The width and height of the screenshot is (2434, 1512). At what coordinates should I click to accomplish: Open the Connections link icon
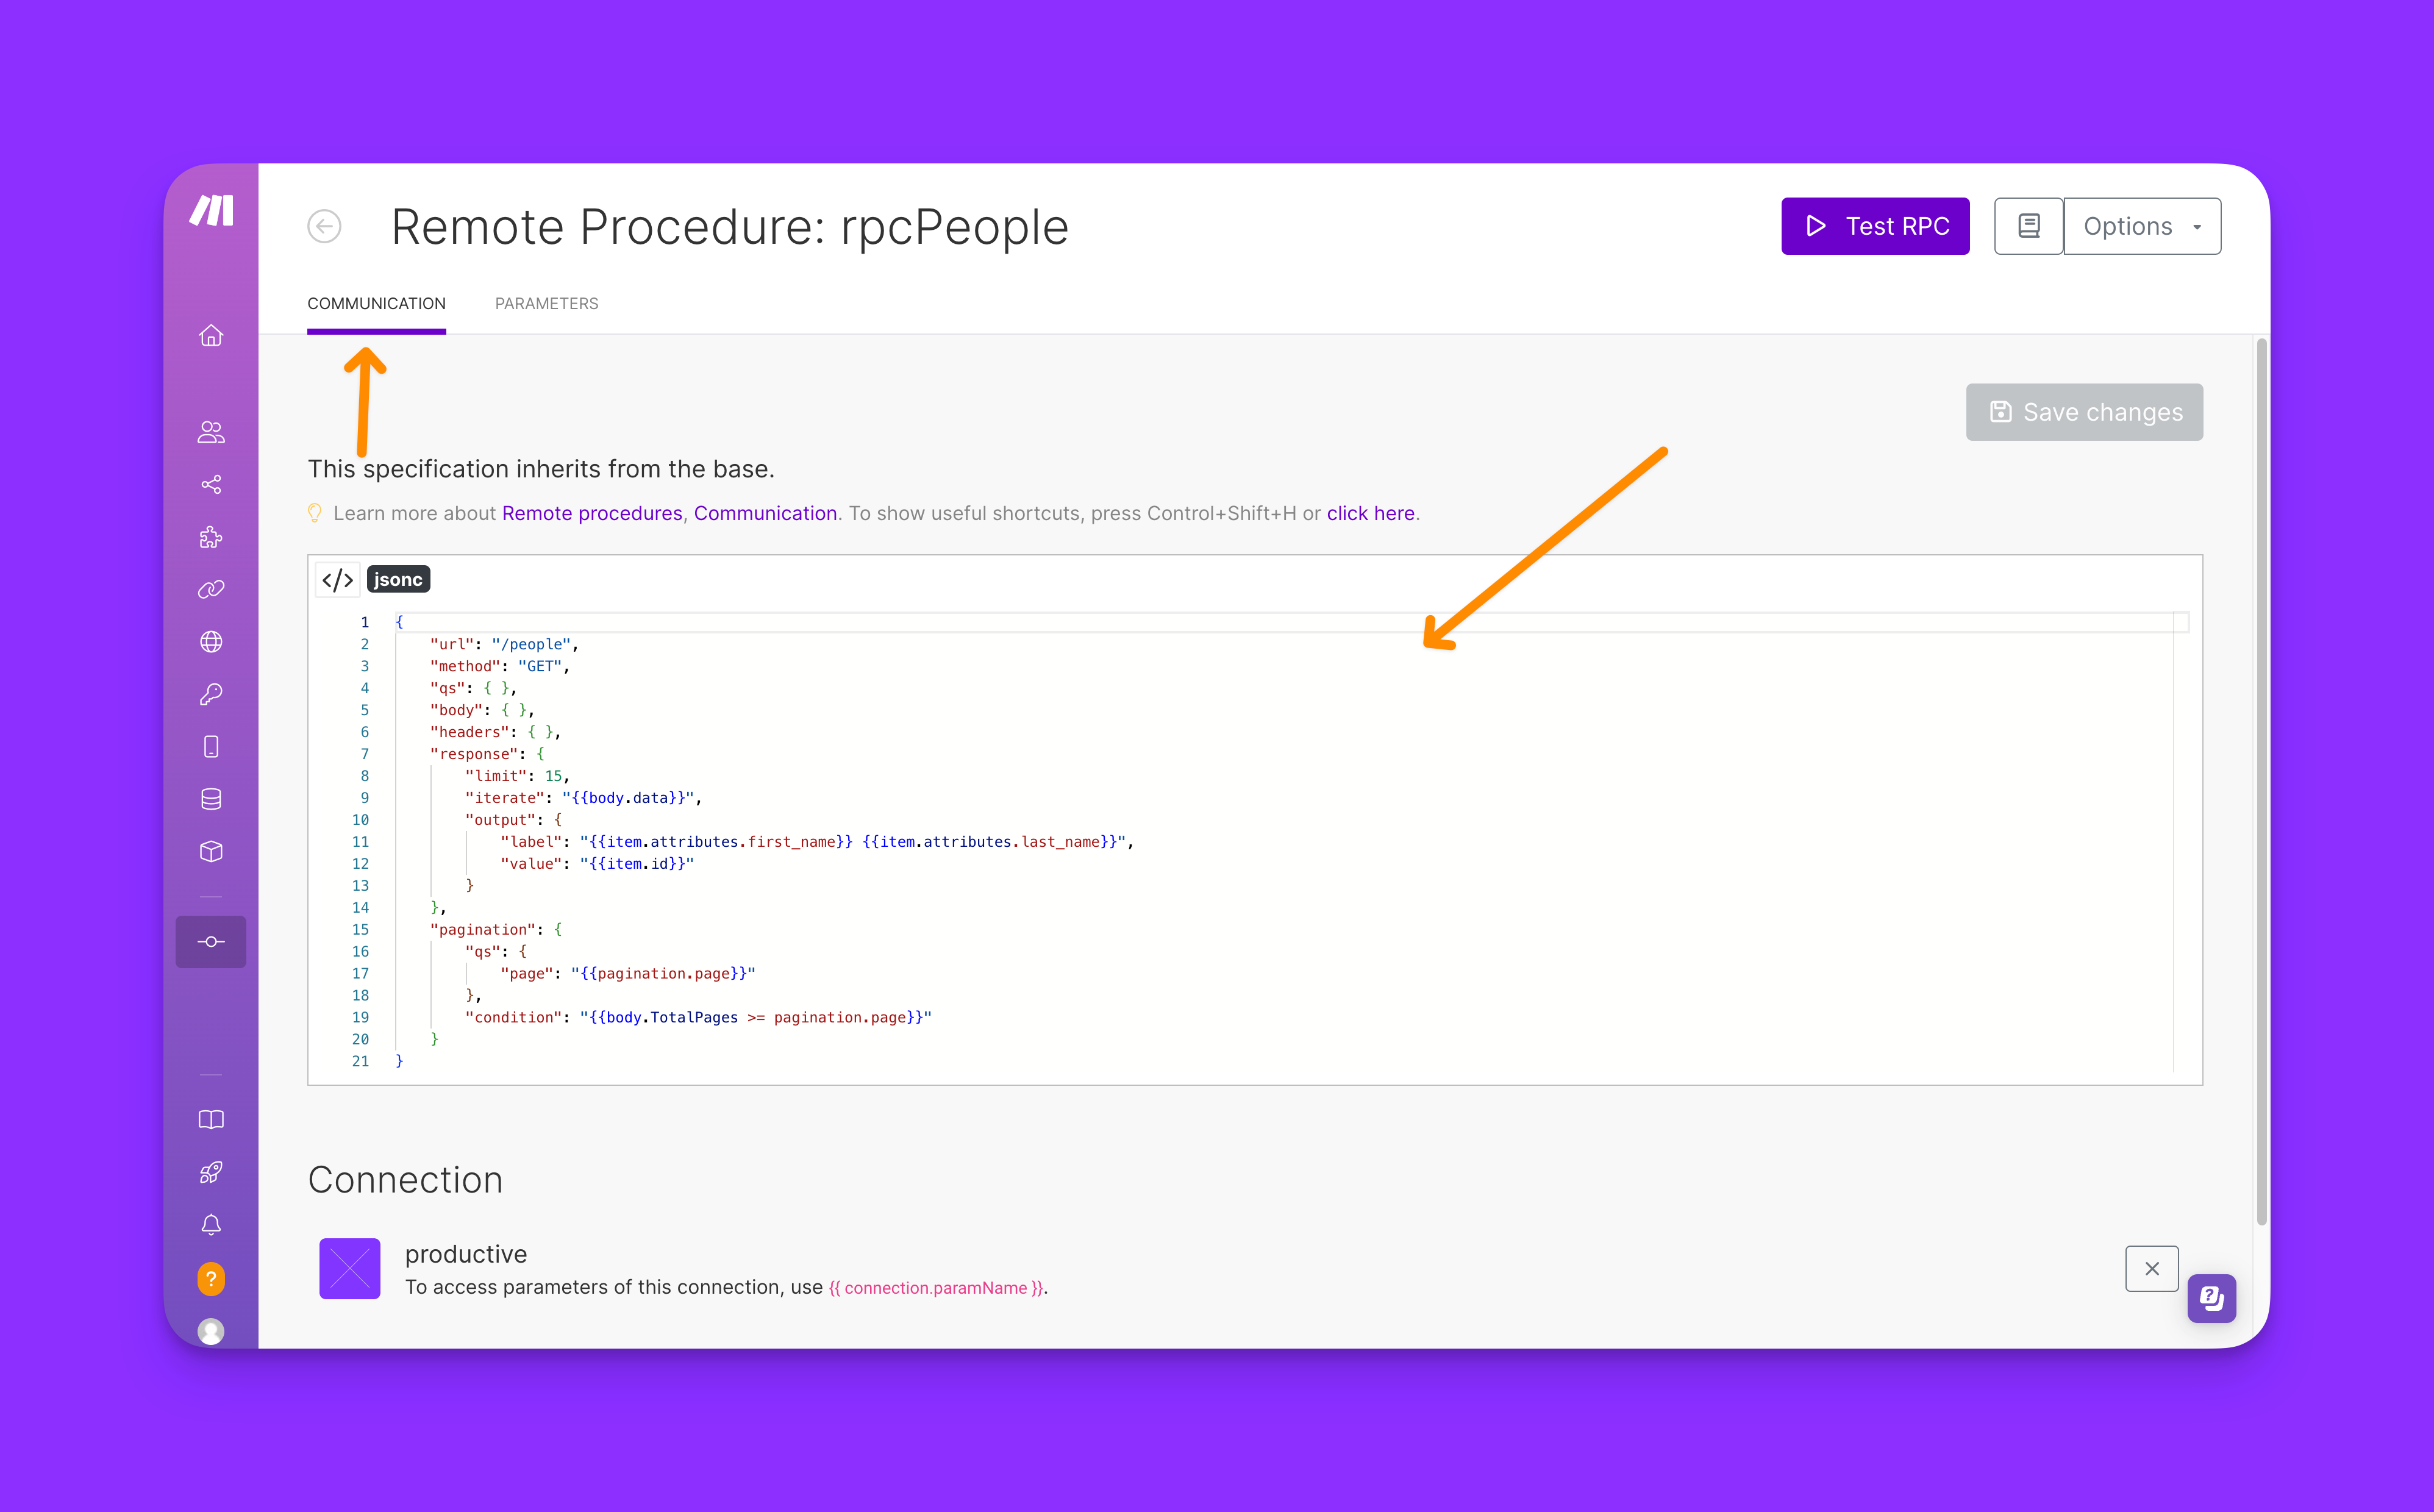[211, 589]
